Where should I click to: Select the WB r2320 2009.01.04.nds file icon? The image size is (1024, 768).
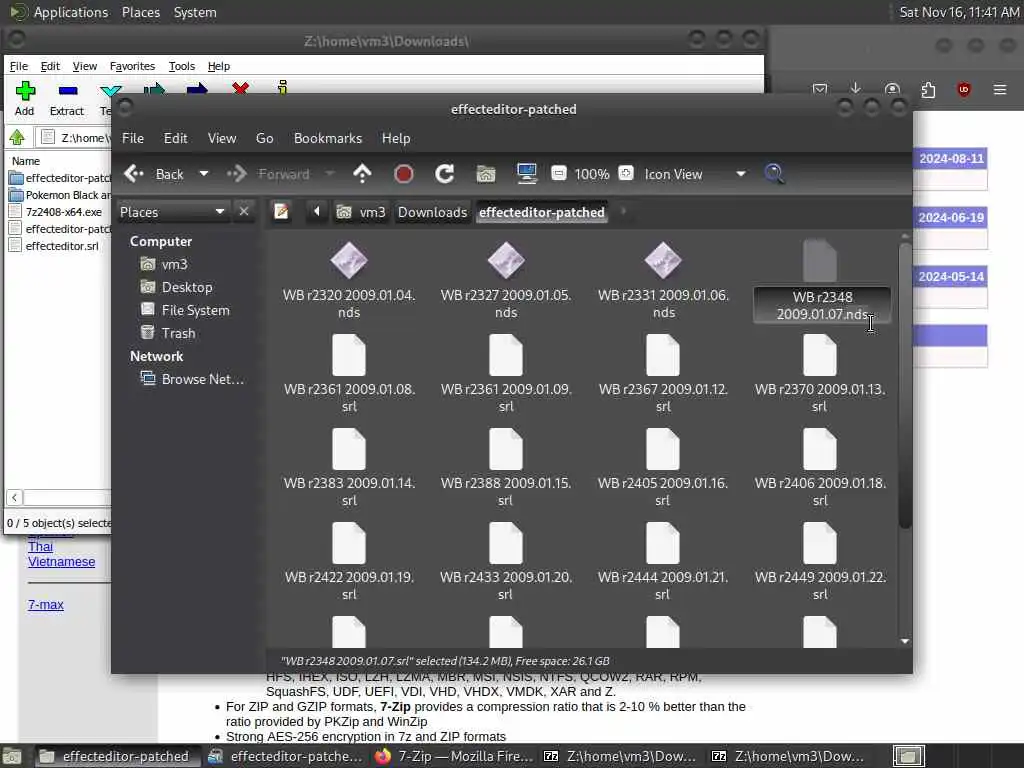[x=349, y=261]
